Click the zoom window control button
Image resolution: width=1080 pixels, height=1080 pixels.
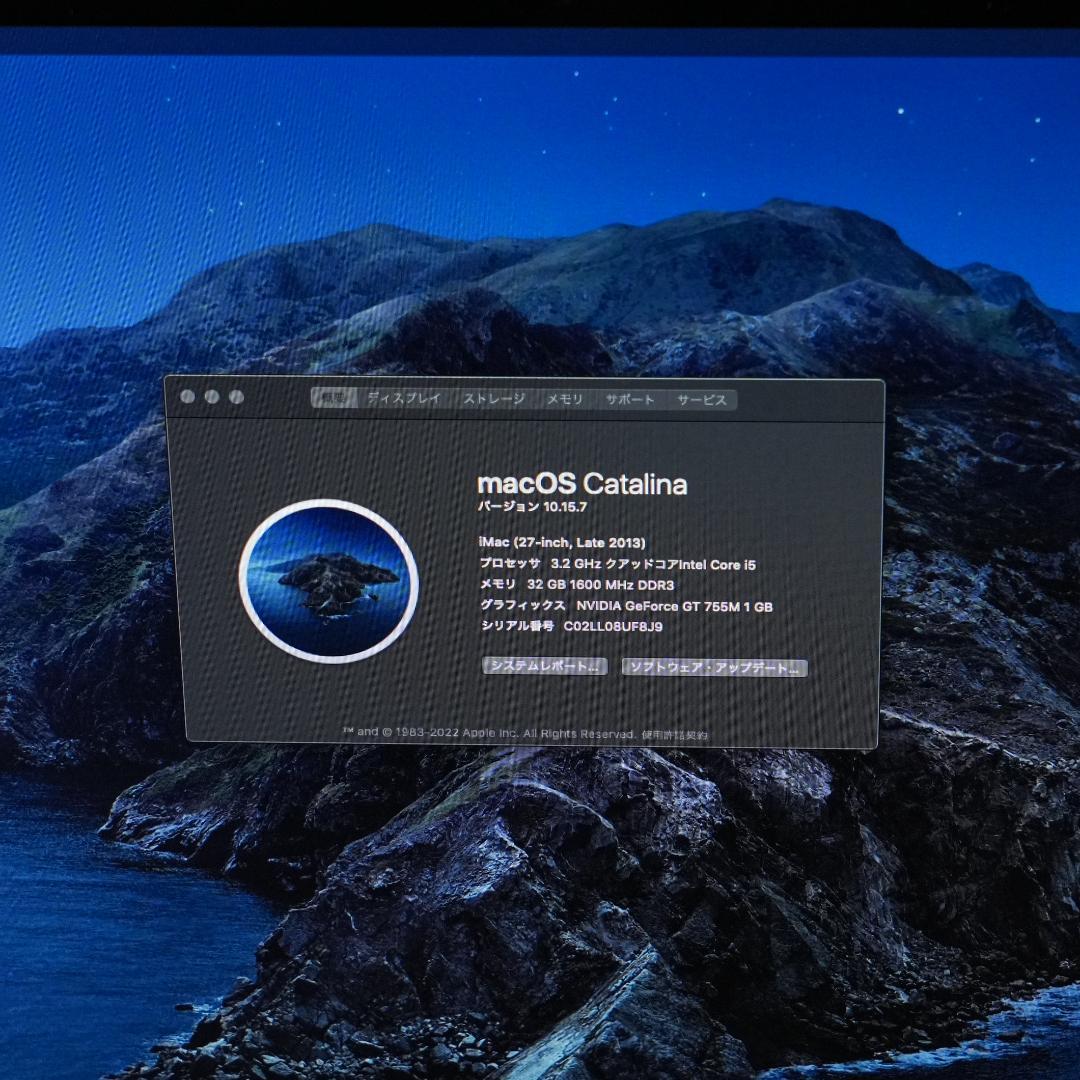pyautogui.click(x=236, y=397)
